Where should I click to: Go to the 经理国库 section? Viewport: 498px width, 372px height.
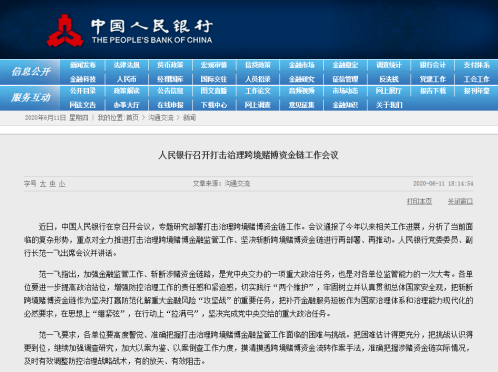[170, 79]
